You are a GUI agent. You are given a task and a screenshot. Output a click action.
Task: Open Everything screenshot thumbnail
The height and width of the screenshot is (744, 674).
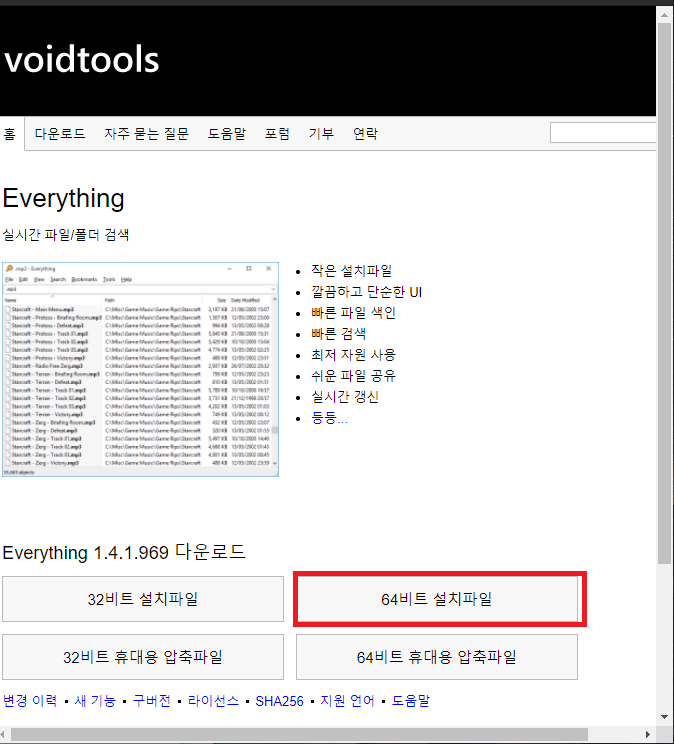(140, 369)
